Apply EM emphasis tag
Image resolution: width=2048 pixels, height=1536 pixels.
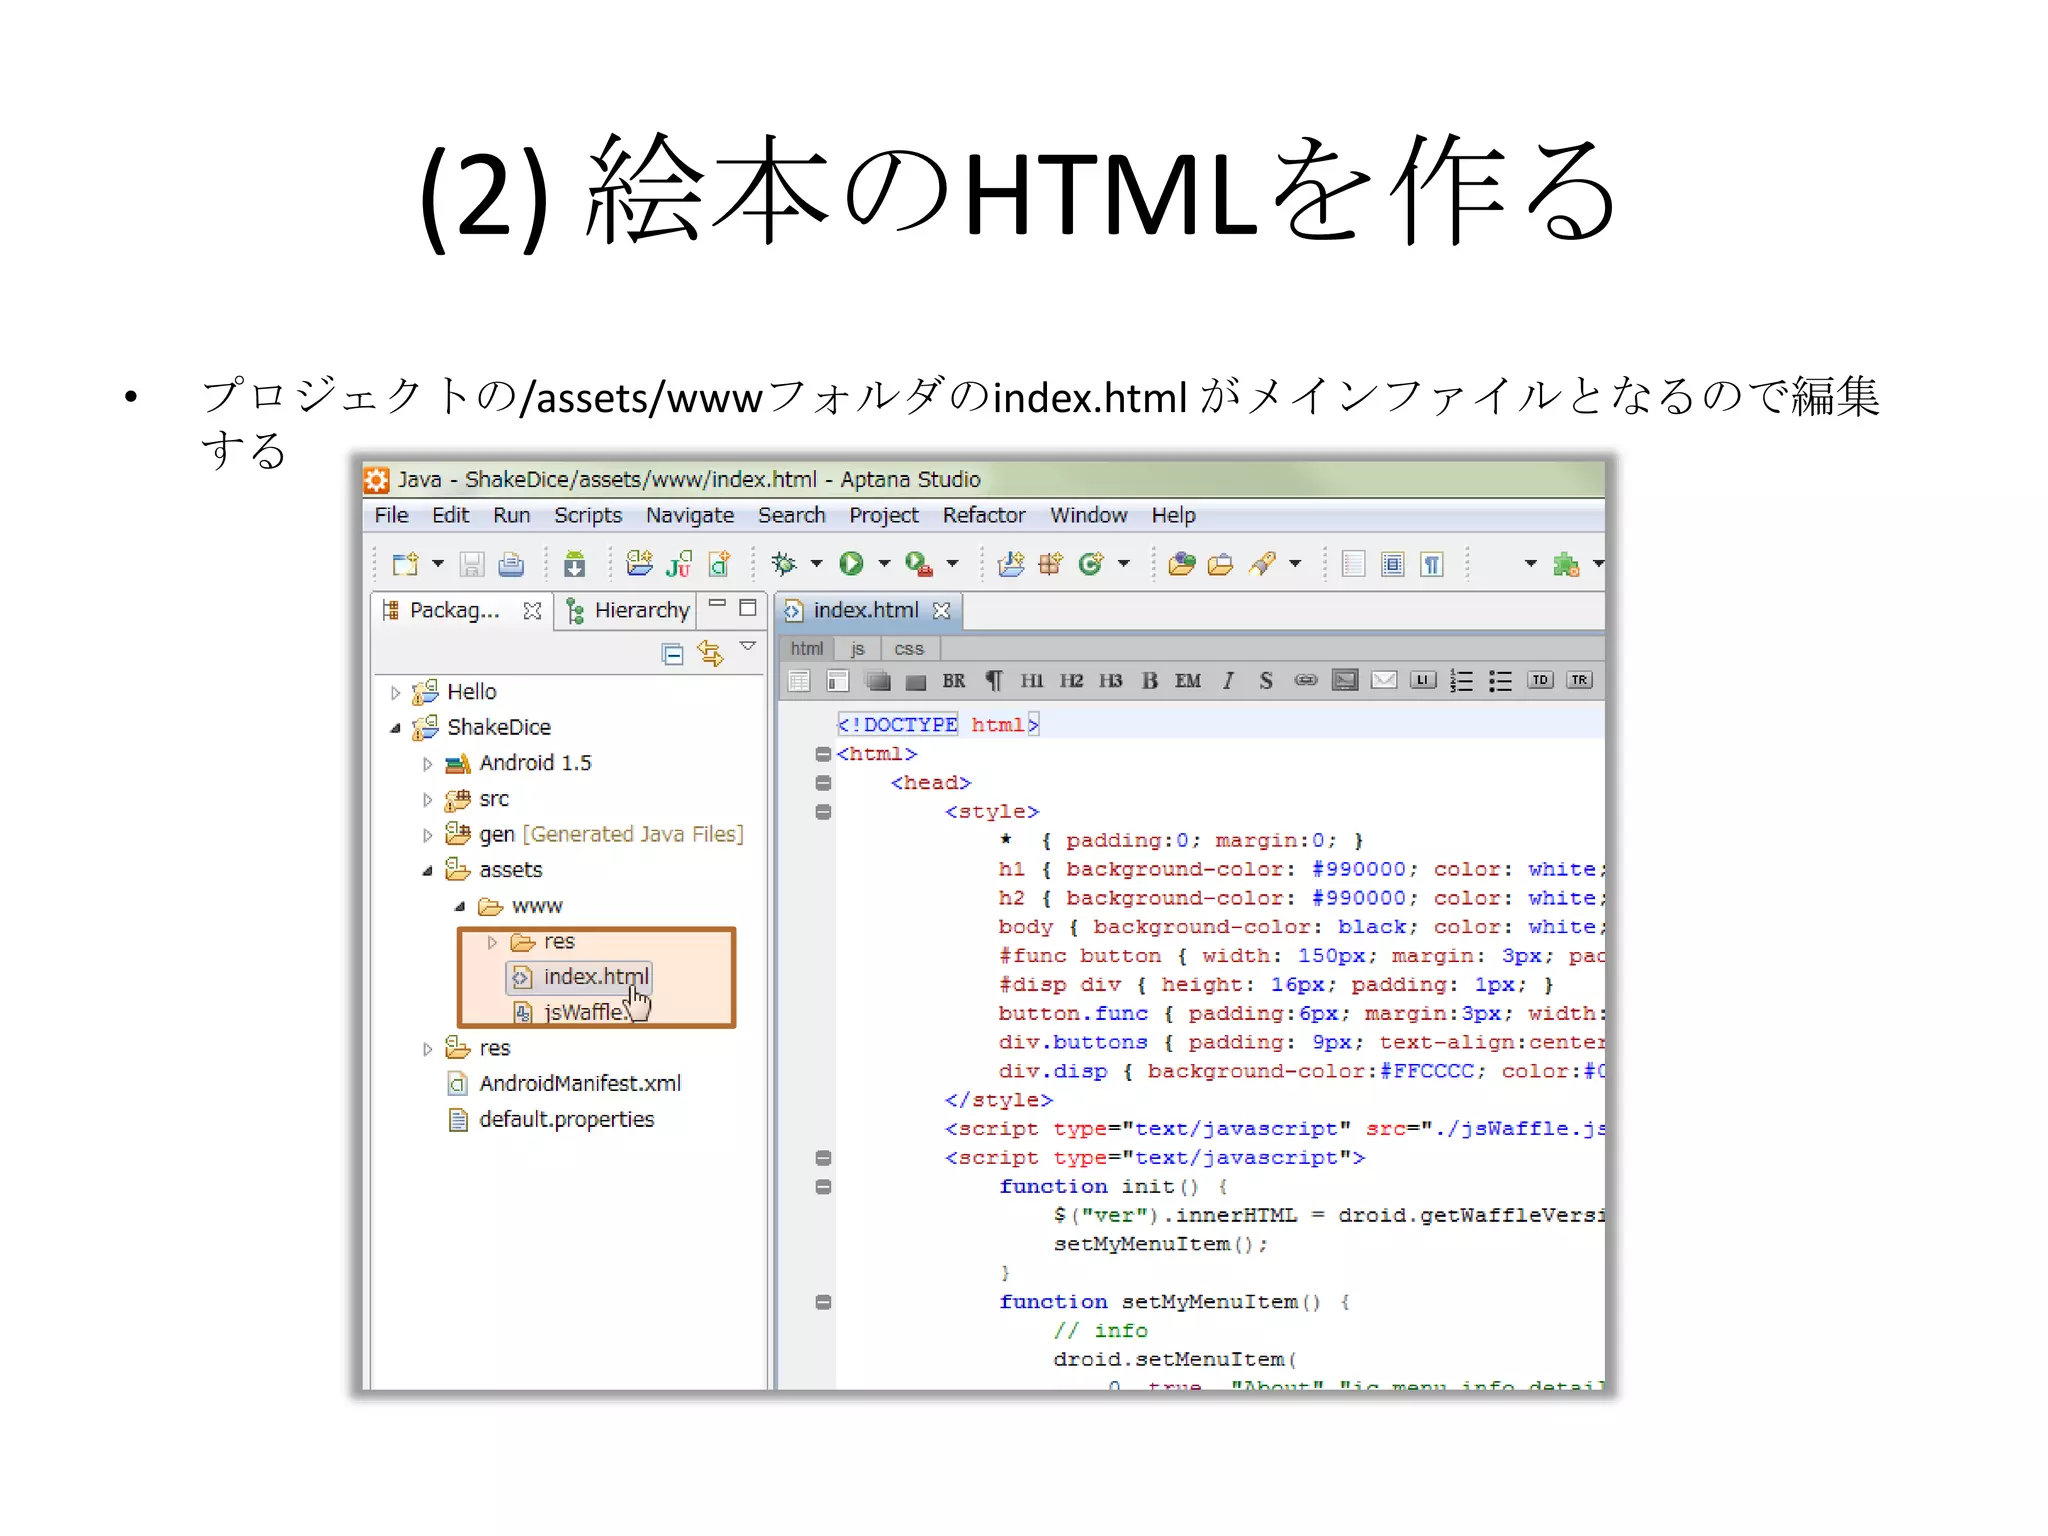[1188, 681]
